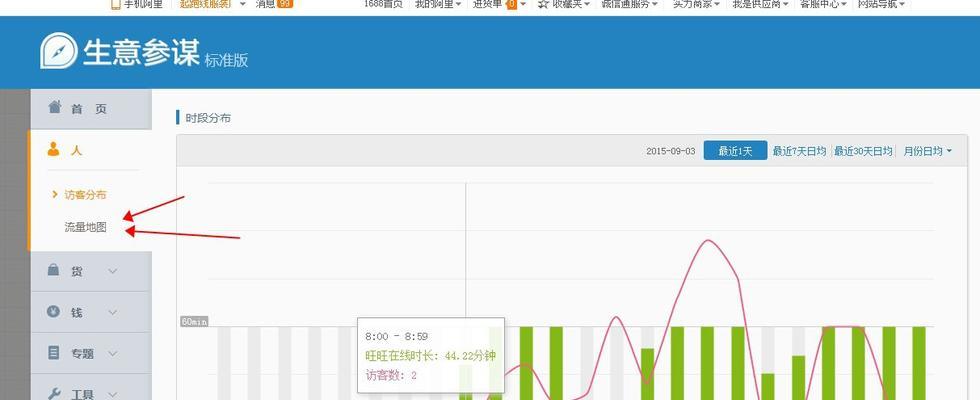Screen dimensions: 980x400
Task: Open the 消息 messages link
Action: [265, 4]
